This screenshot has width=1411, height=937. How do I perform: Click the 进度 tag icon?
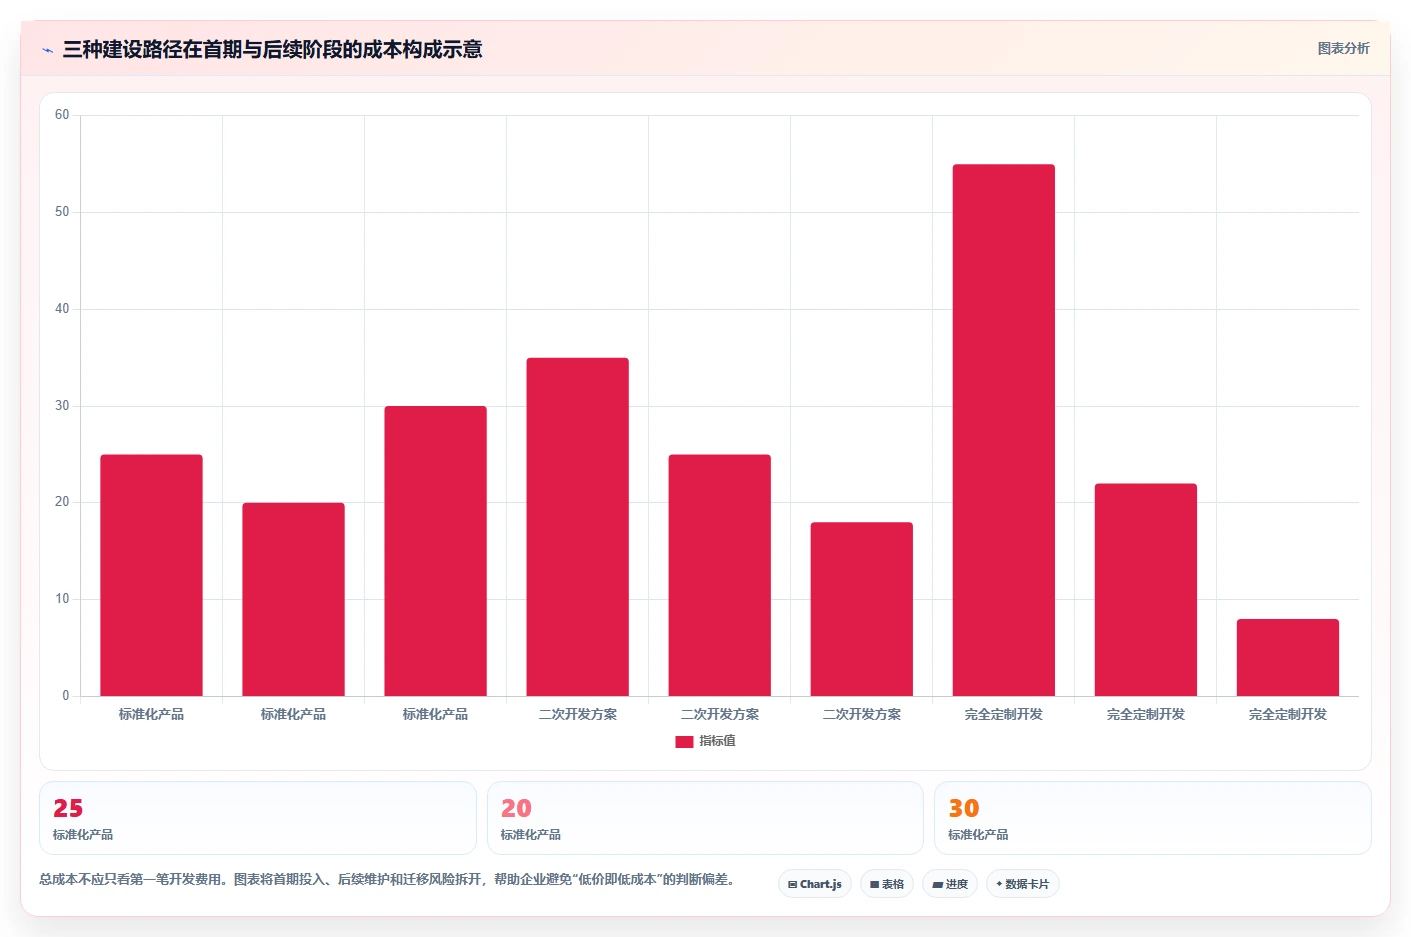(x=937, y=885)
